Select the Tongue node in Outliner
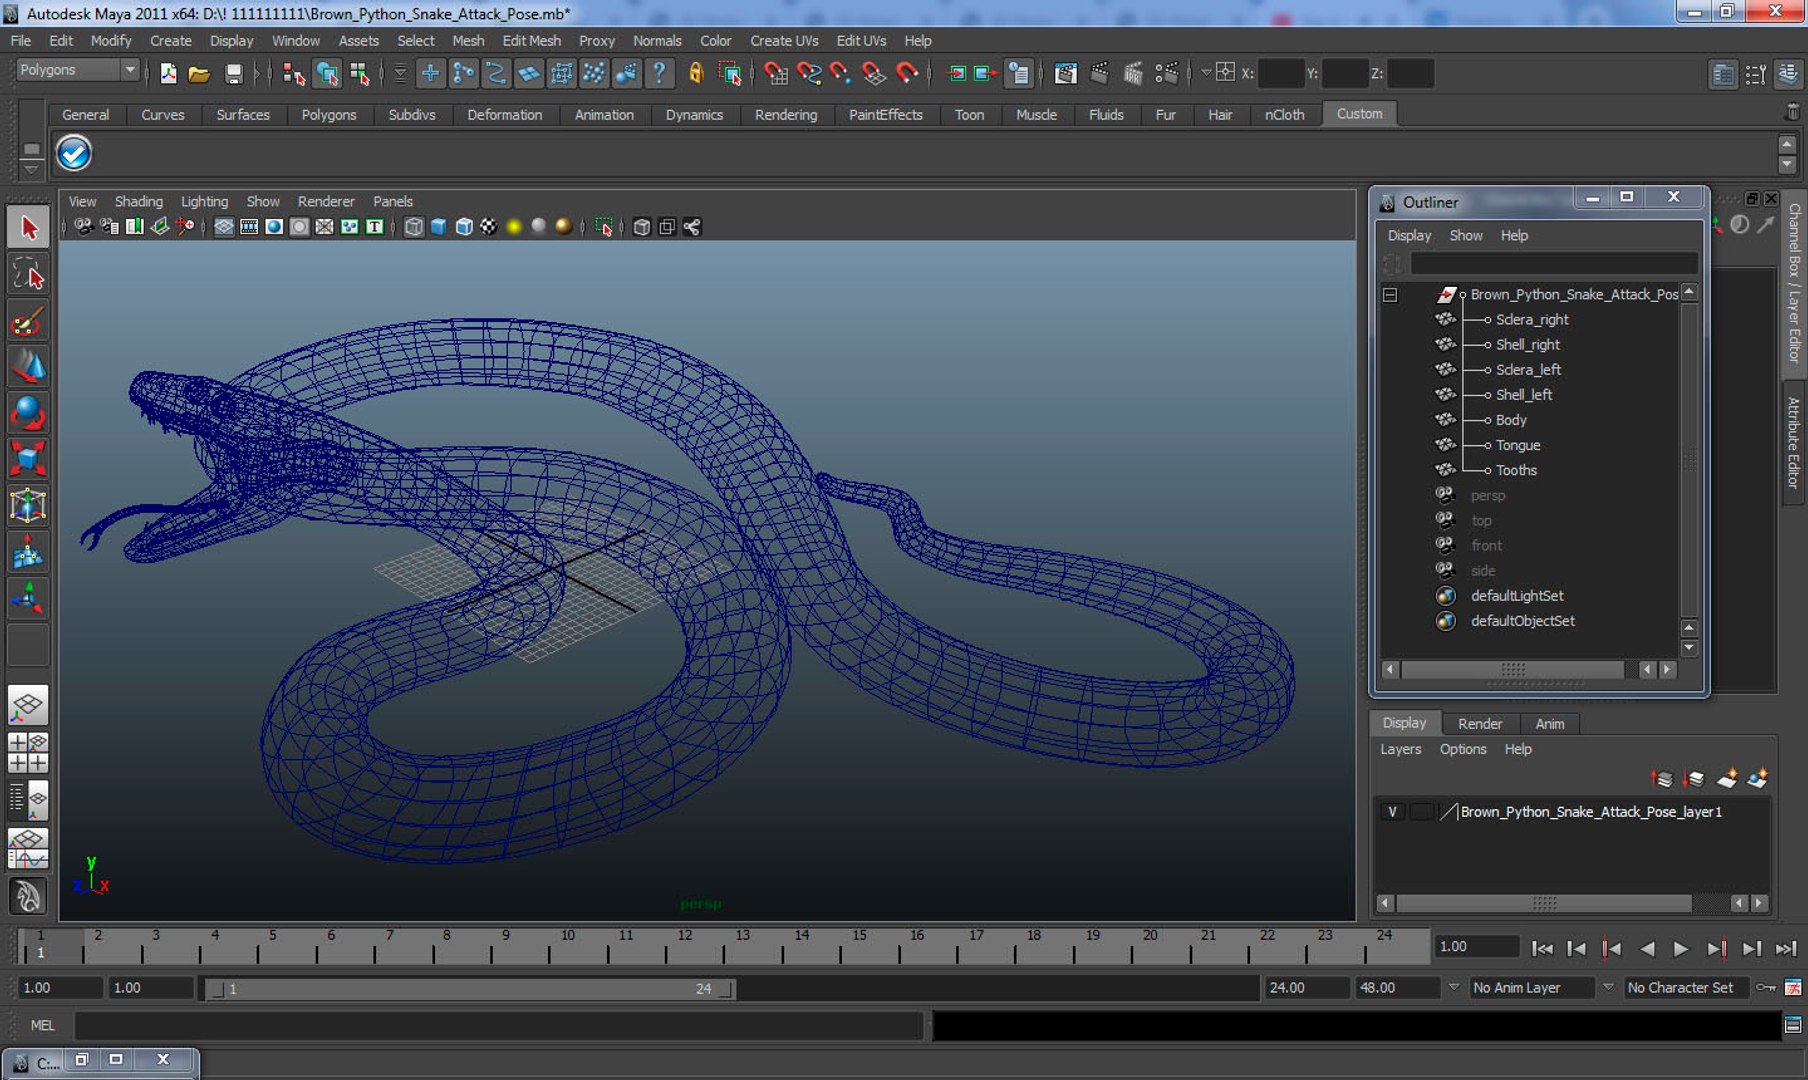Image resolution: width=1808 pixels, height=1080 pixels. [x=1517, y=445]
